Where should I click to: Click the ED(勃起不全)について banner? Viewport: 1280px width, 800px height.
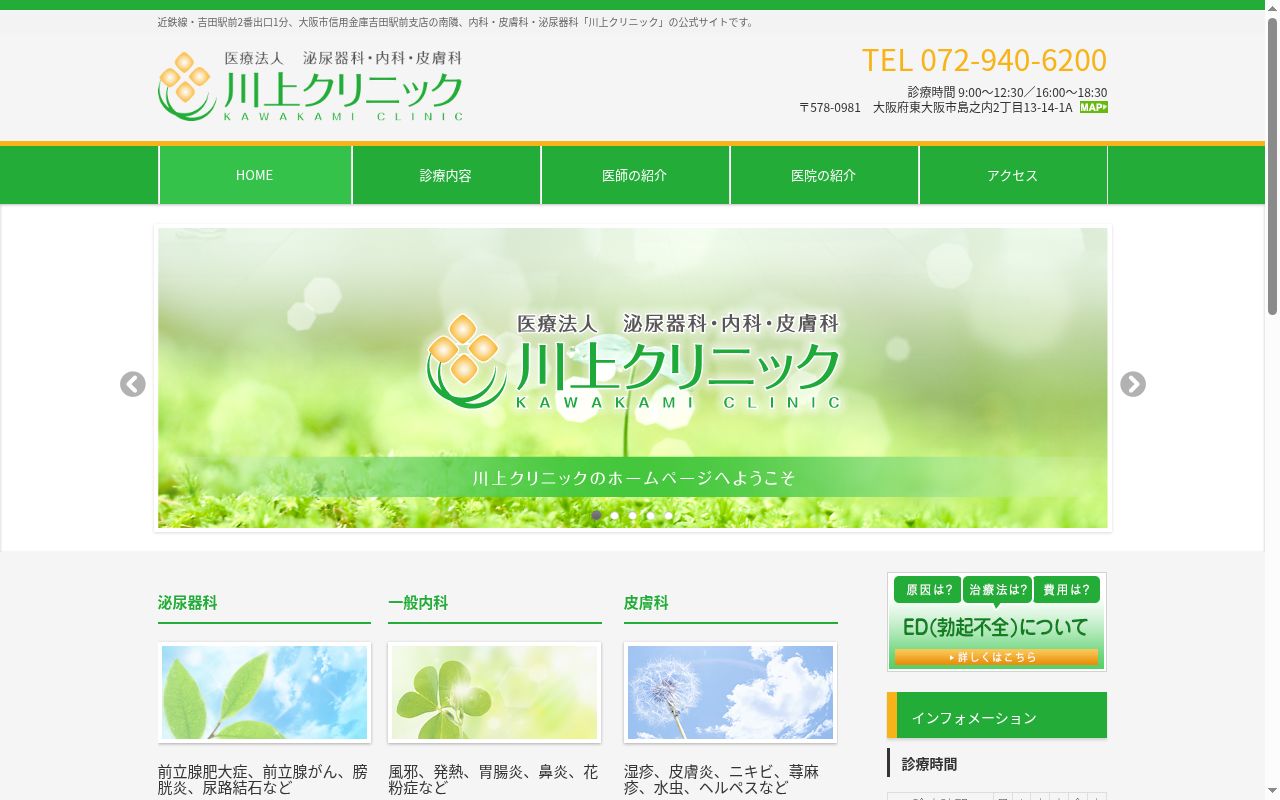997,621
